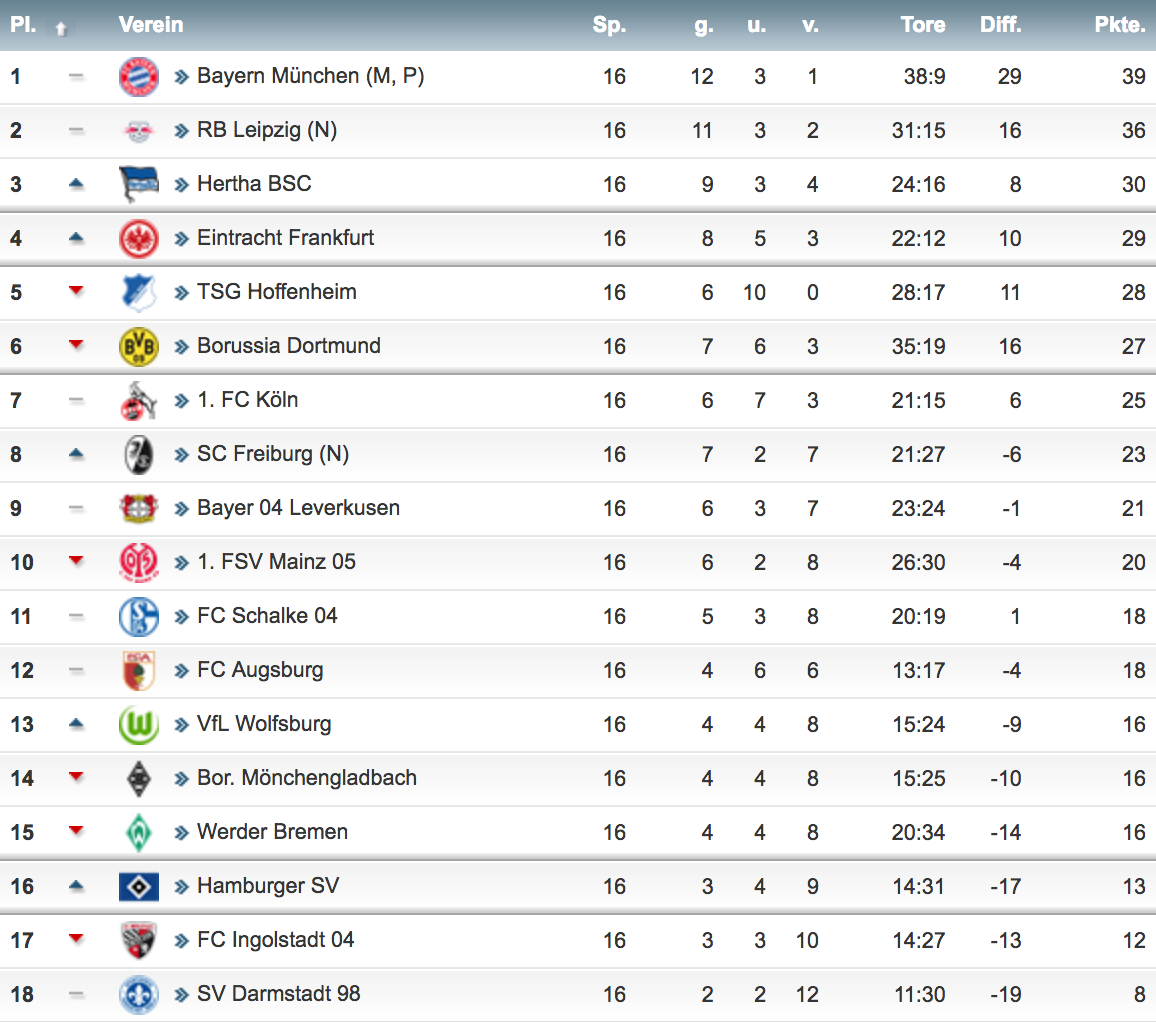Click the FC Schalke 04 crest
This screenshot has width=1156, height=1022.
(x=138, y=616)
